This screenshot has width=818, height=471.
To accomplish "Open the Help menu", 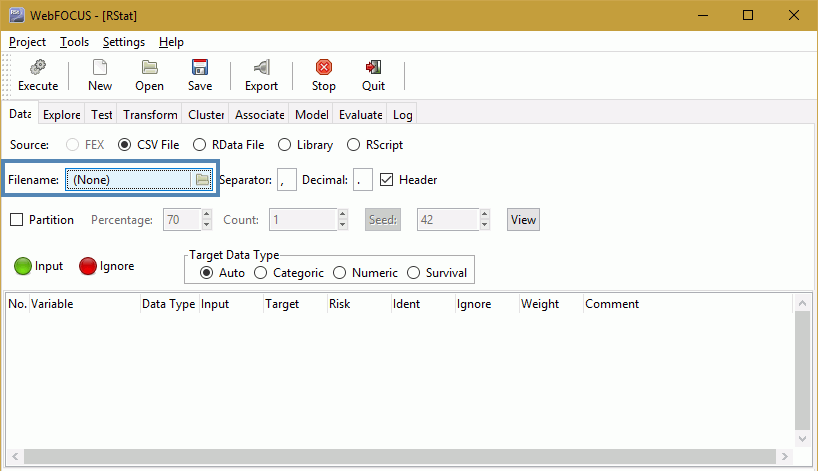I will [171, 42].
